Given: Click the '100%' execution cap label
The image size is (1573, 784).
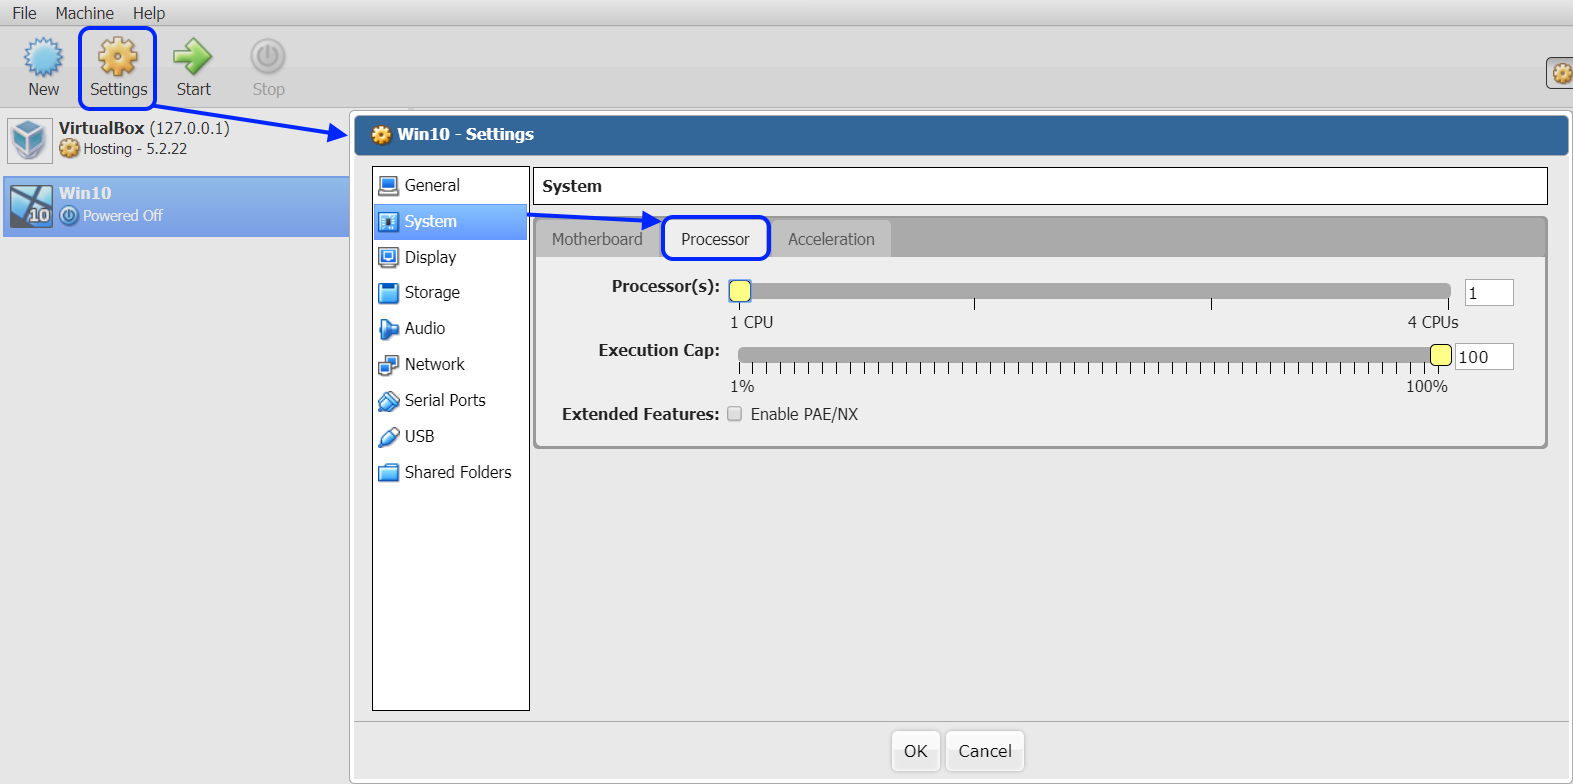Looking at the screenshot, I should click(1427, 386).
